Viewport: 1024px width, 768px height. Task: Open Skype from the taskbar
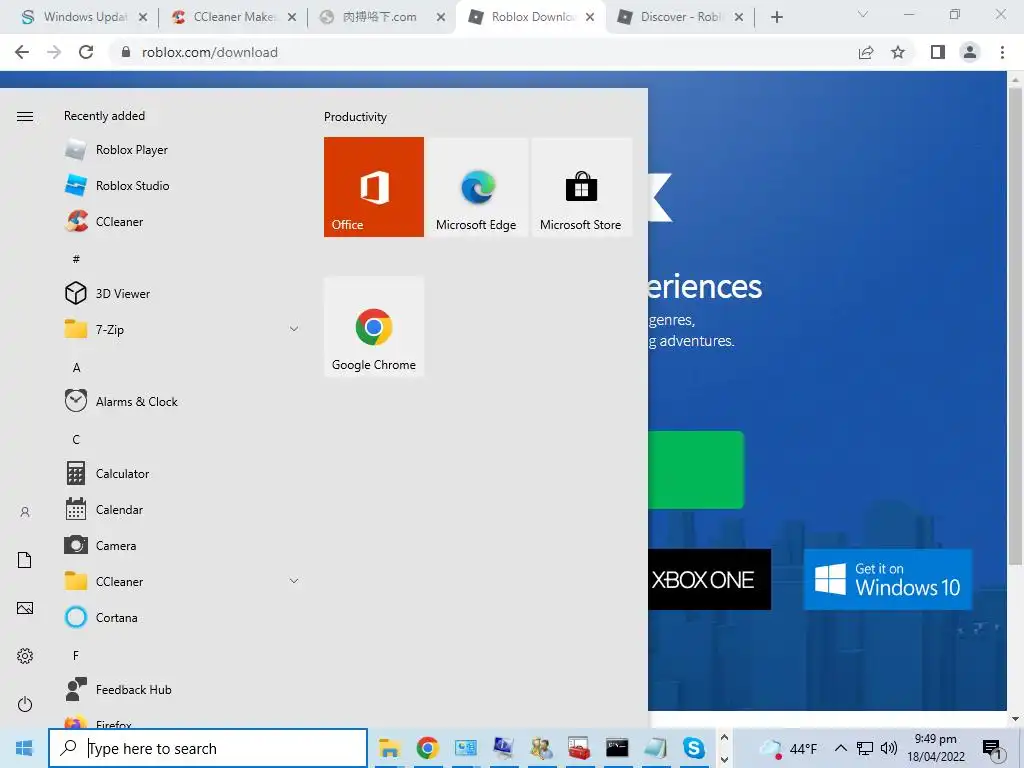coord(694,748)
